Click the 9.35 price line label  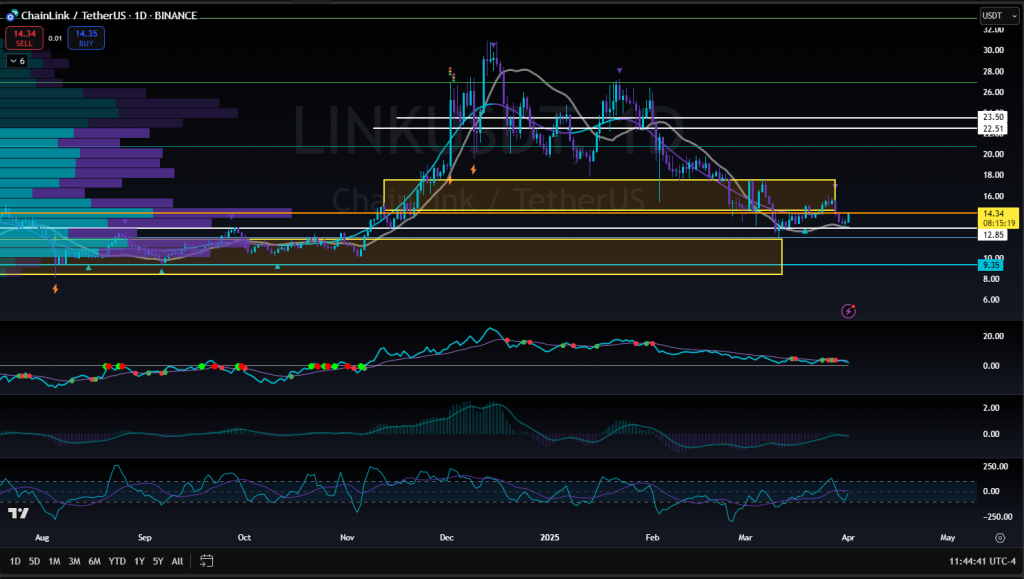(991, 265)
